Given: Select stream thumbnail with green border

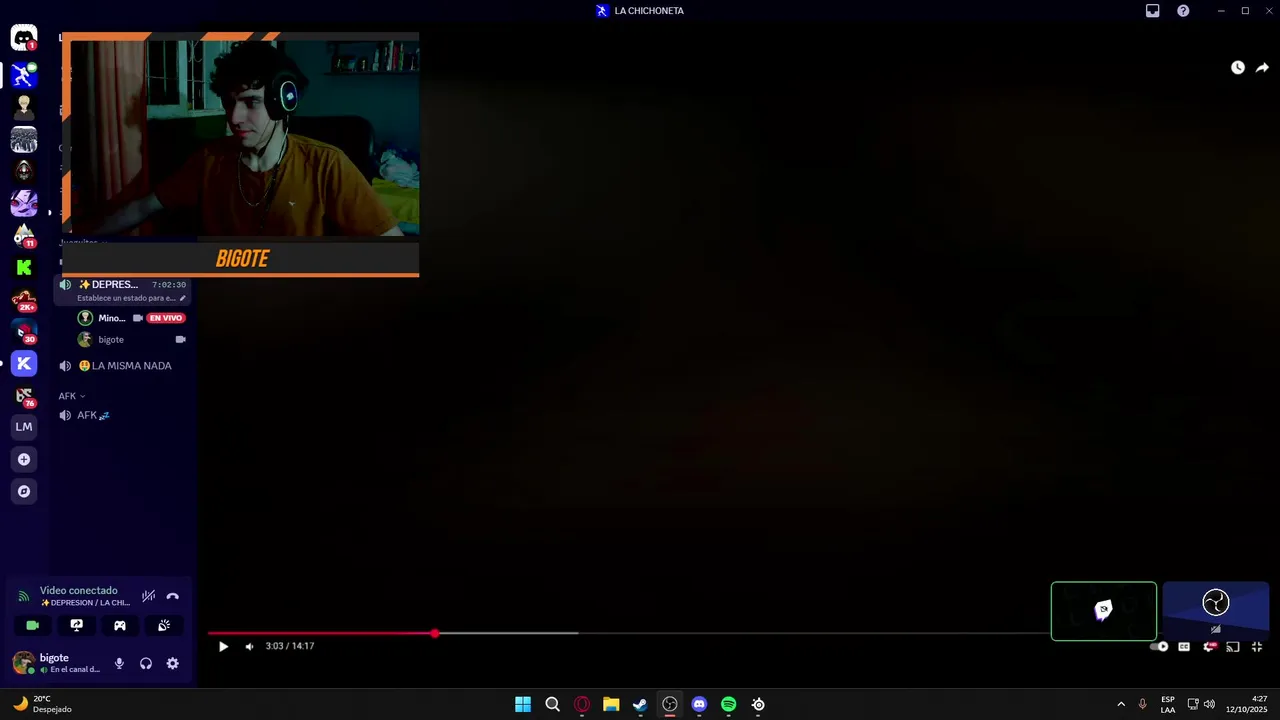Looking at the screenshot, I should pos(1104,611).
